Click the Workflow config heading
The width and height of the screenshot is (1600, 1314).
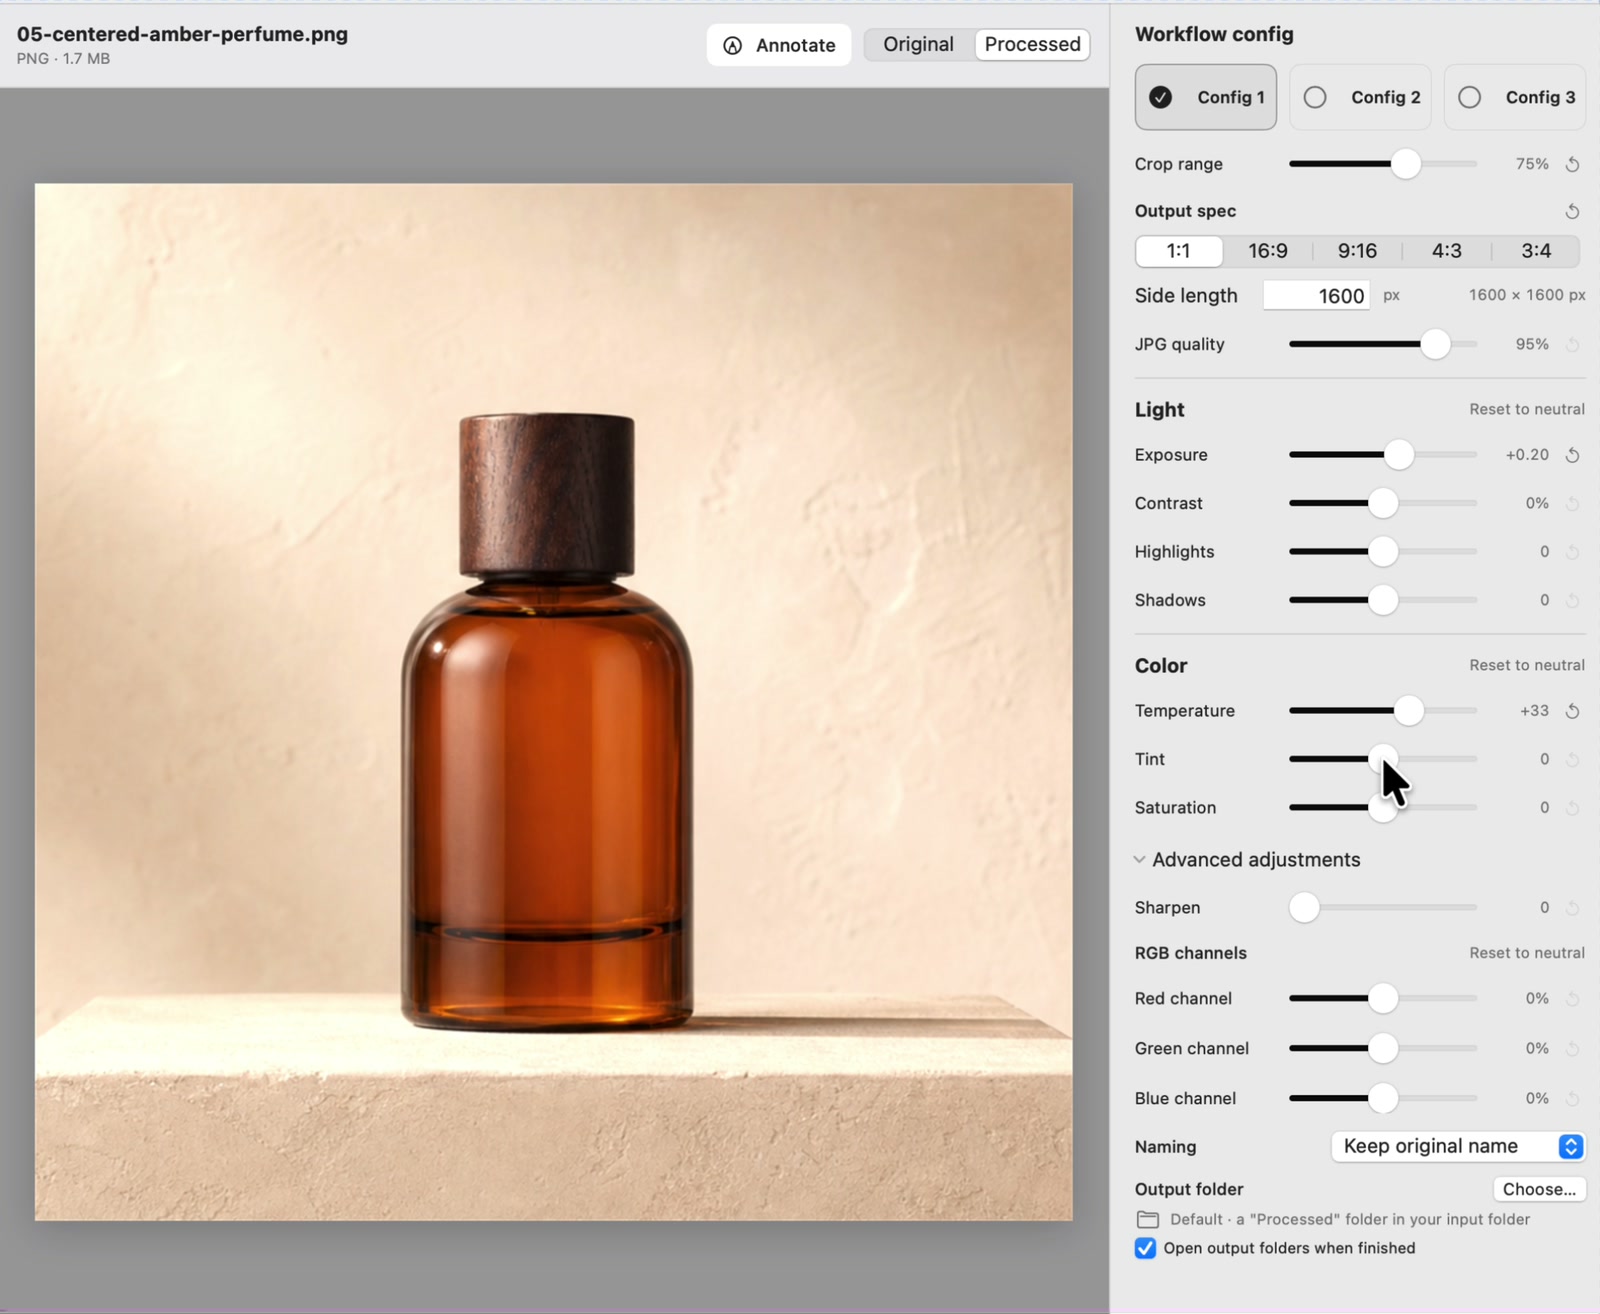(x=1214, y=34)
